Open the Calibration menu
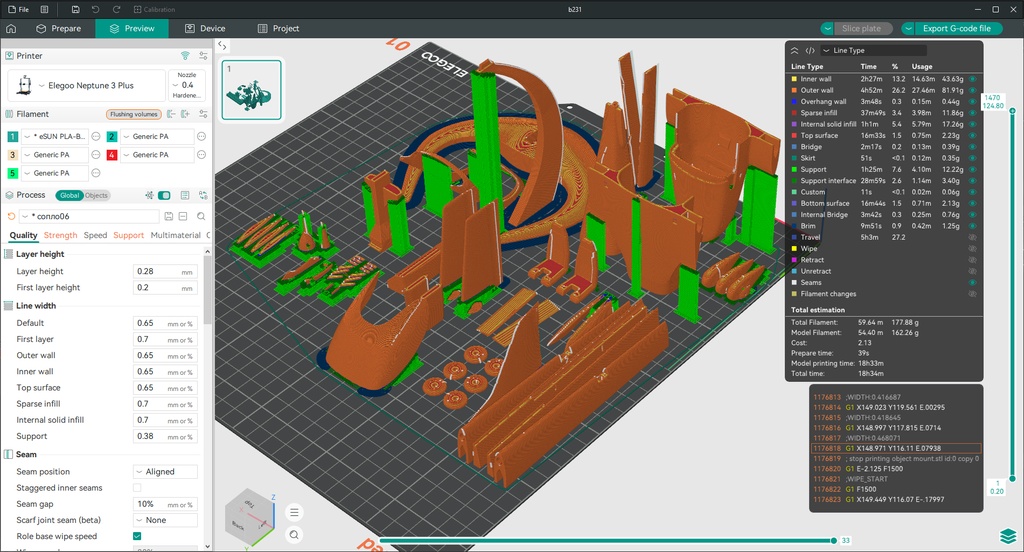Screen dimensions: 1024x552 pos(154,9)
